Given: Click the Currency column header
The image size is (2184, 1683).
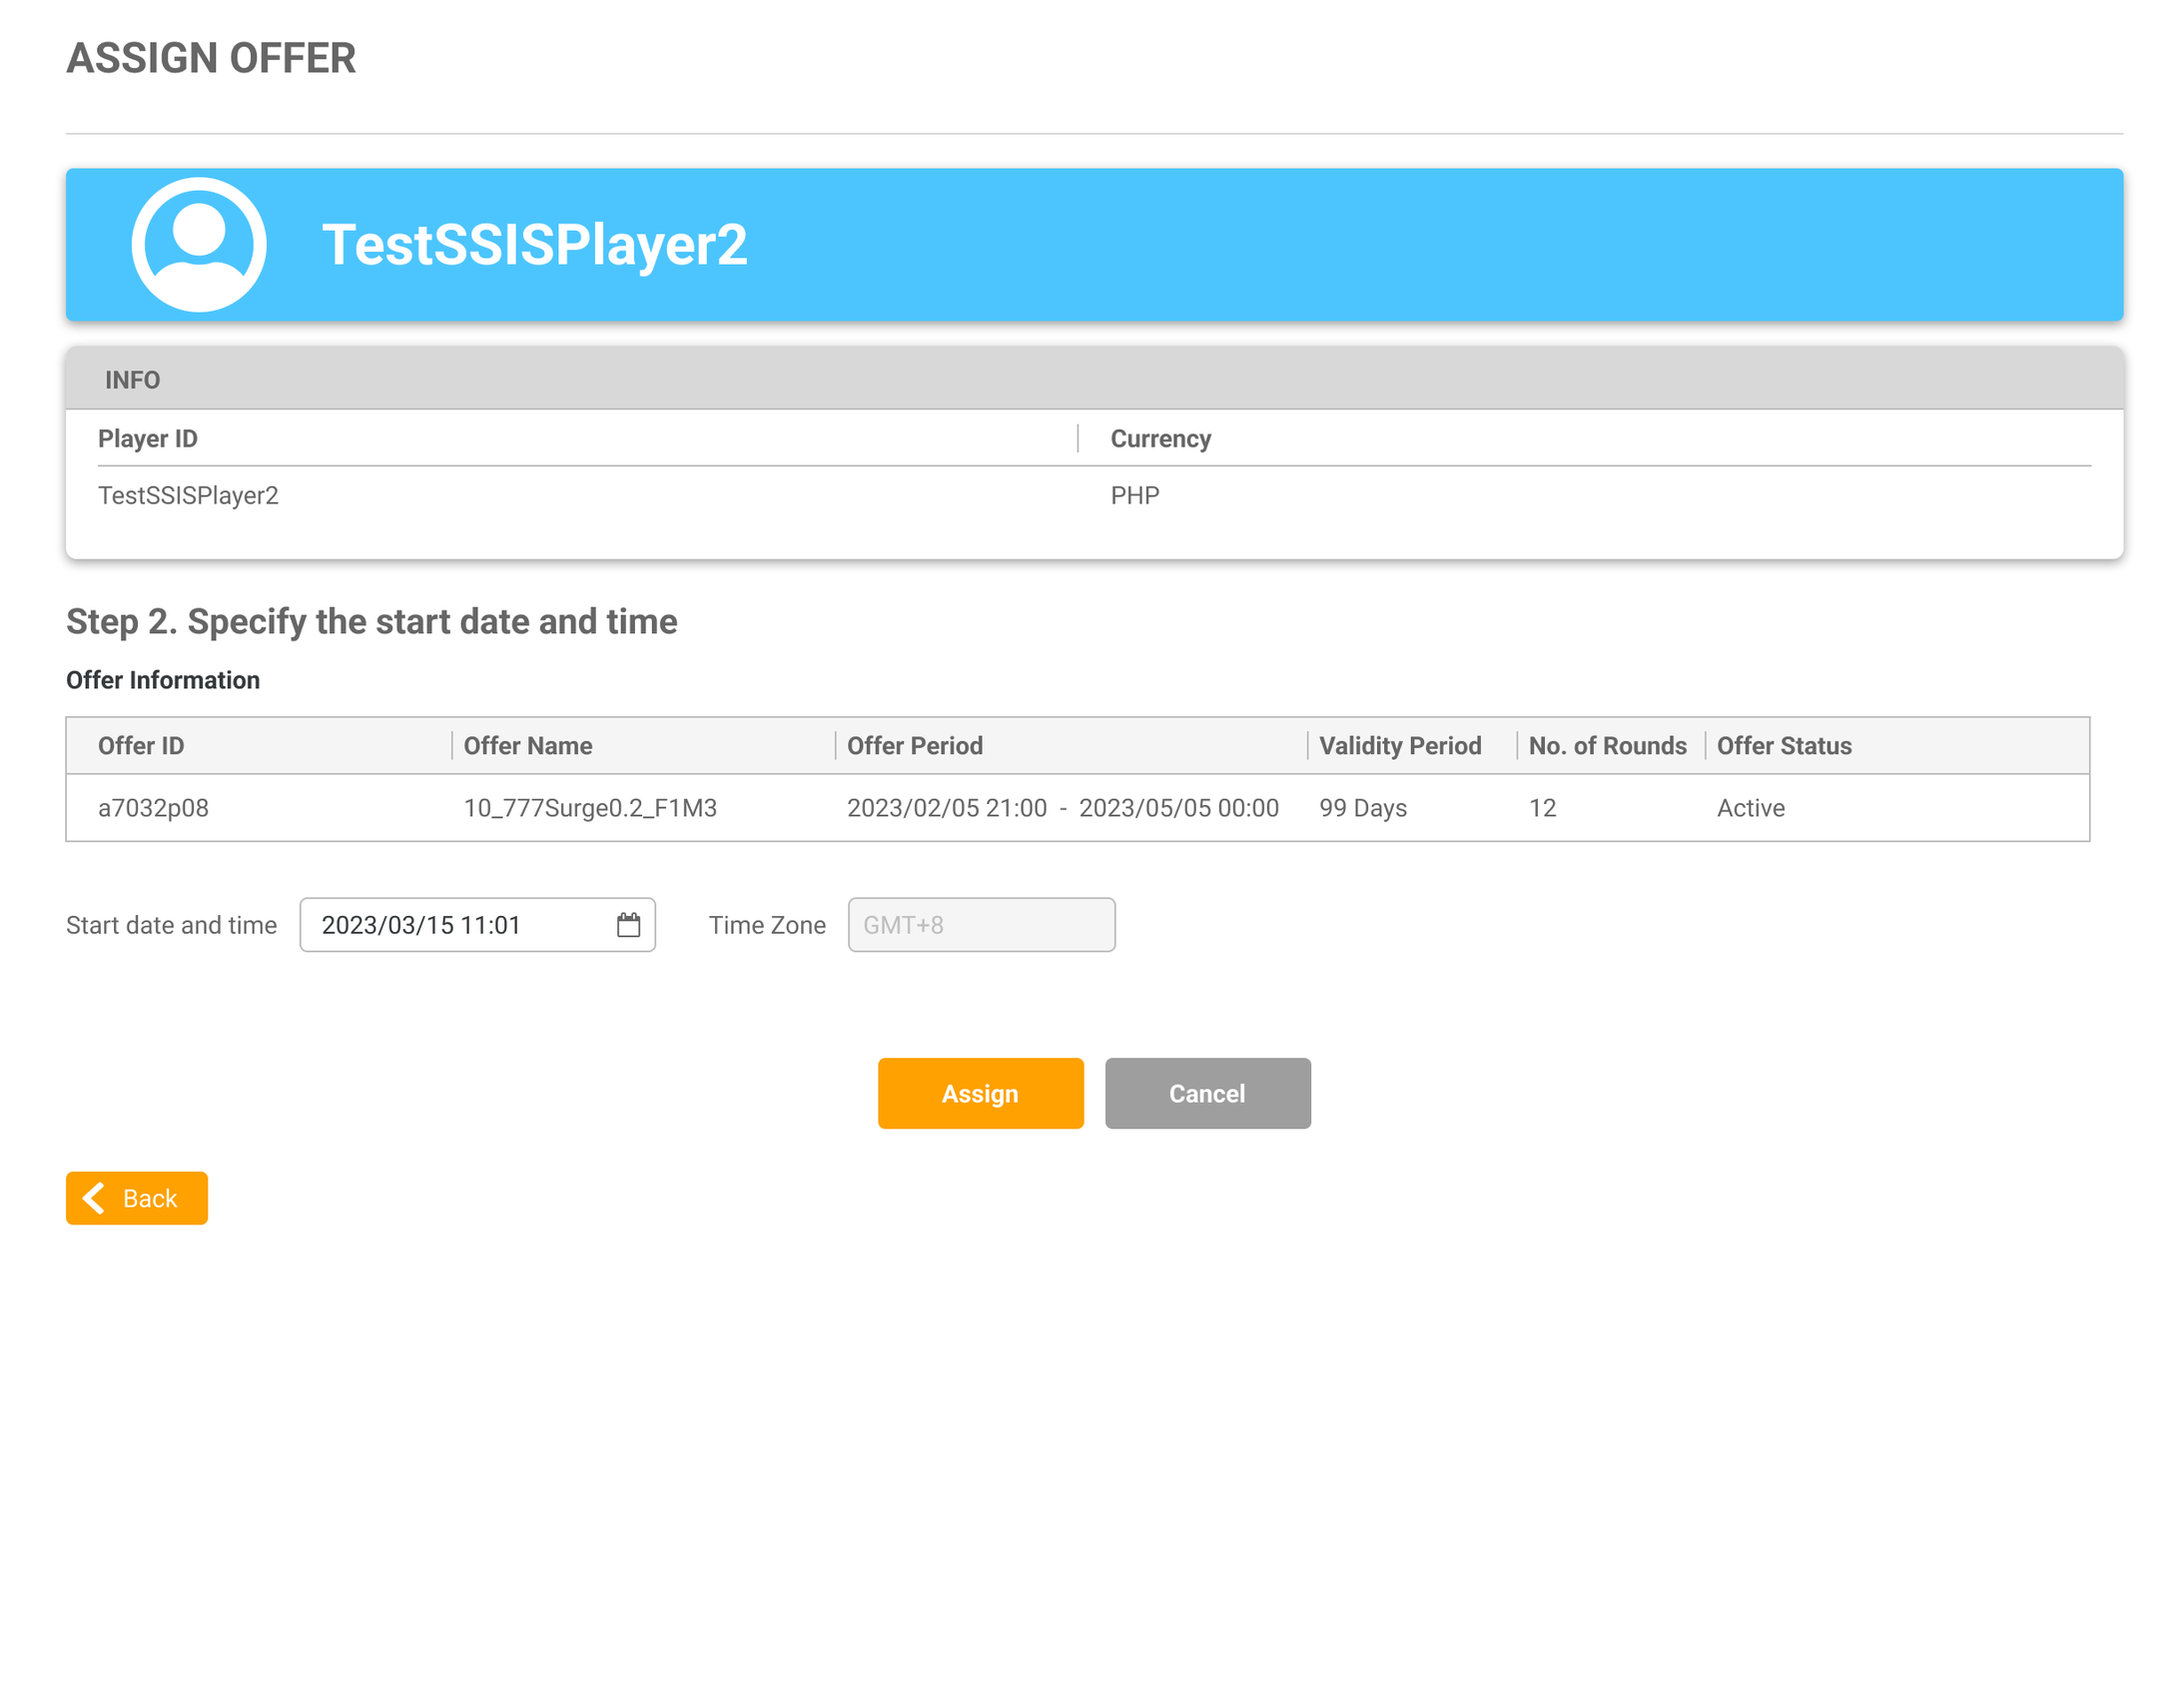Looking at the screenshot, I should 1160,439.
